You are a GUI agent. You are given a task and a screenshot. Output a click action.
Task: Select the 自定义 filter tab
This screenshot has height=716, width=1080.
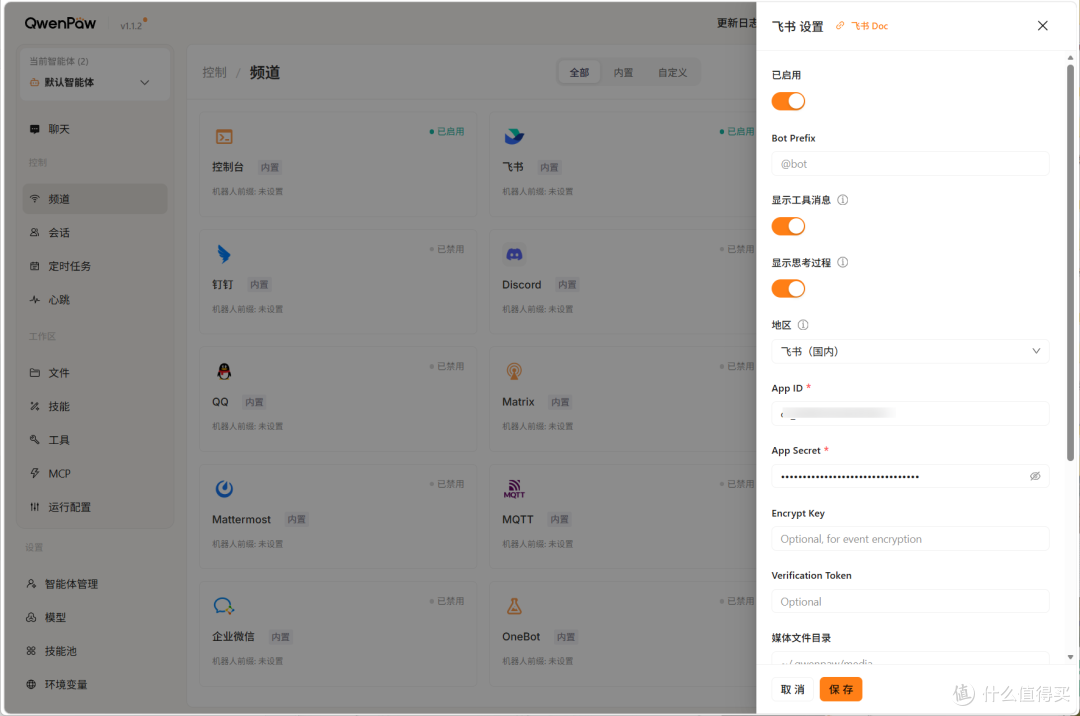[672, 72]
